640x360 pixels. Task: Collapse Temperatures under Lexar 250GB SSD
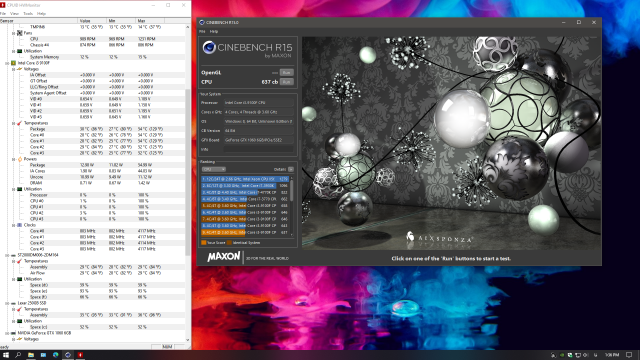tap(13, 309)
